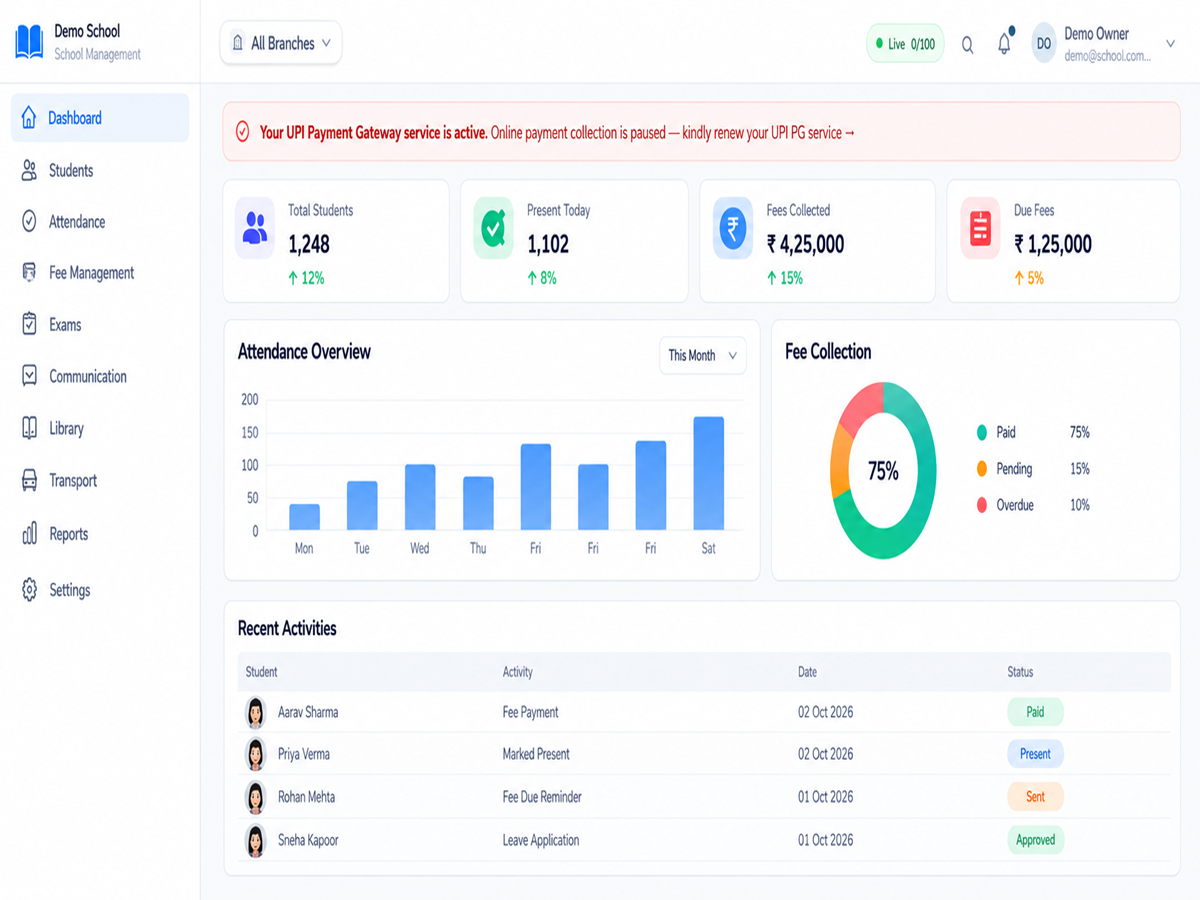Click the Leave Application activity

point(541,840)
